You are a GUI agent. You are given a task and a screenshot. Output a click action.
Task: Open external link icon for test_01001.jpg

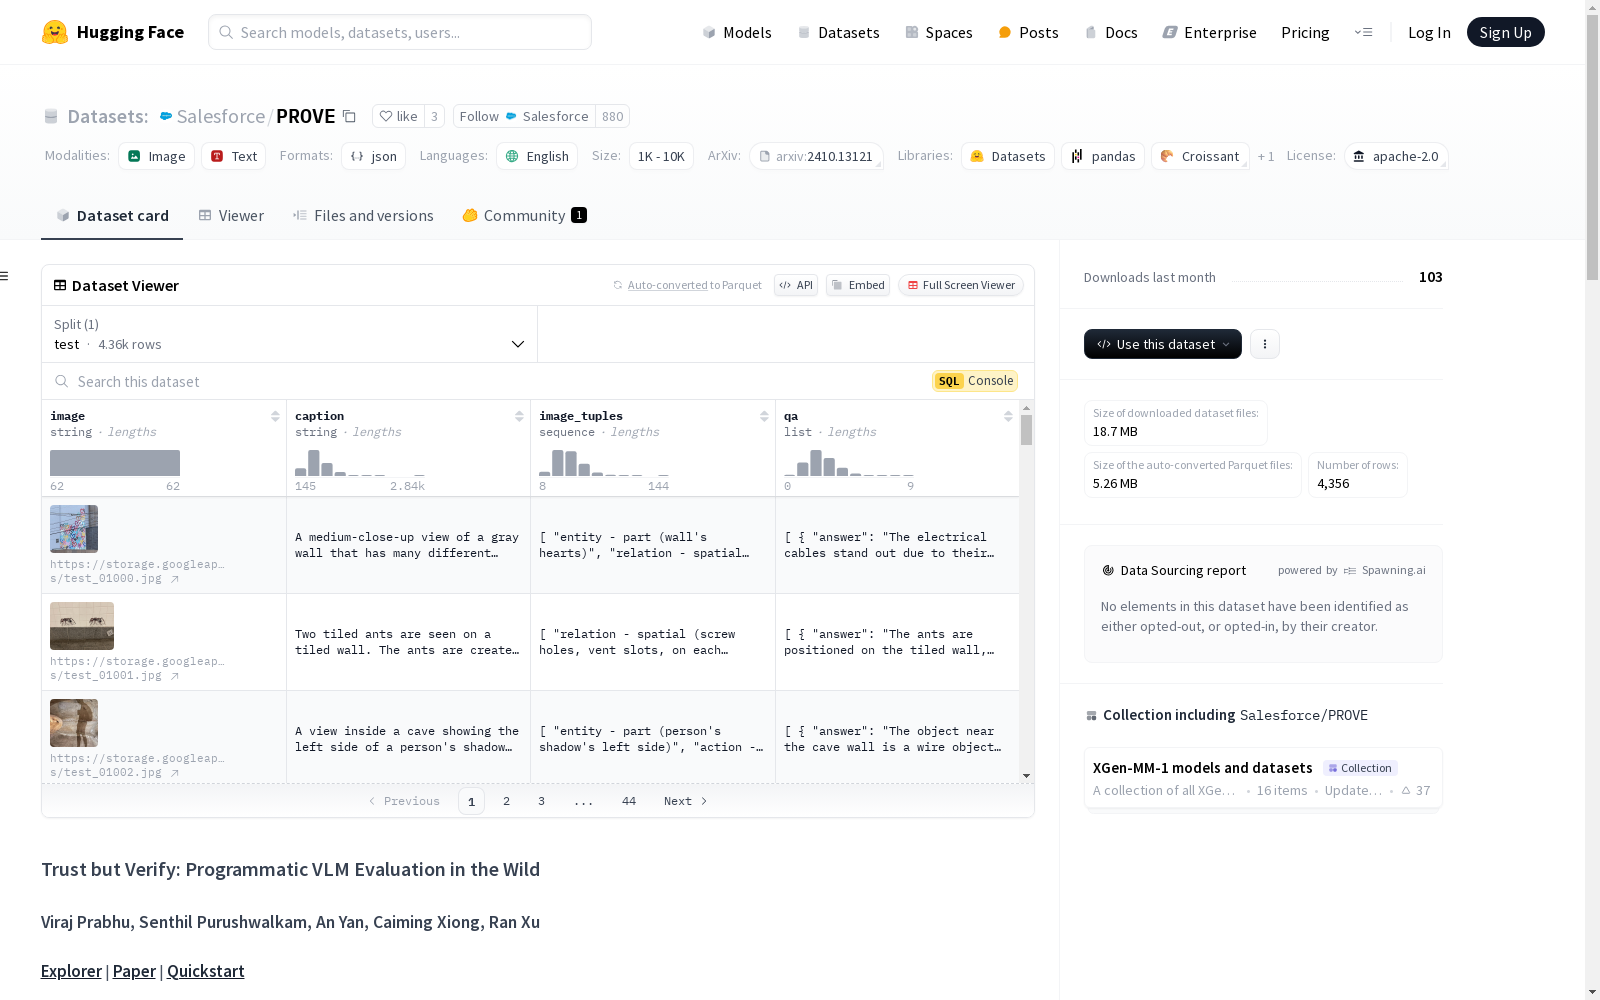175,676
